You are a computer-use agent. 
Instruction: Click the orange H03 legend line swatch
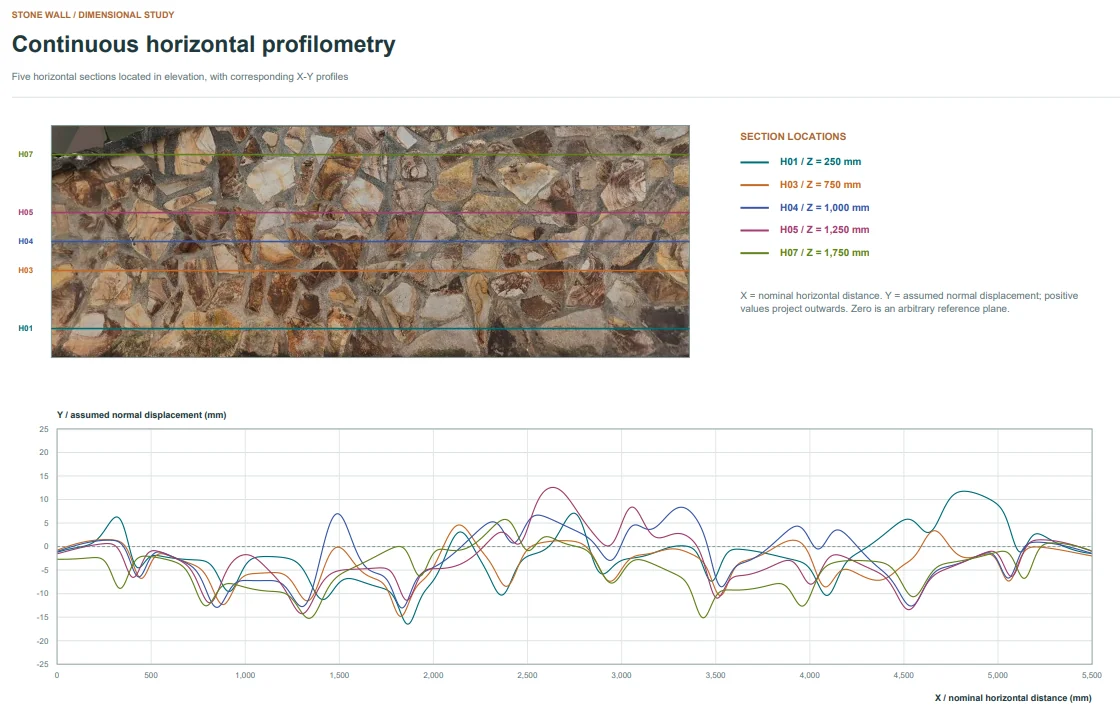[x=754, y=185]
